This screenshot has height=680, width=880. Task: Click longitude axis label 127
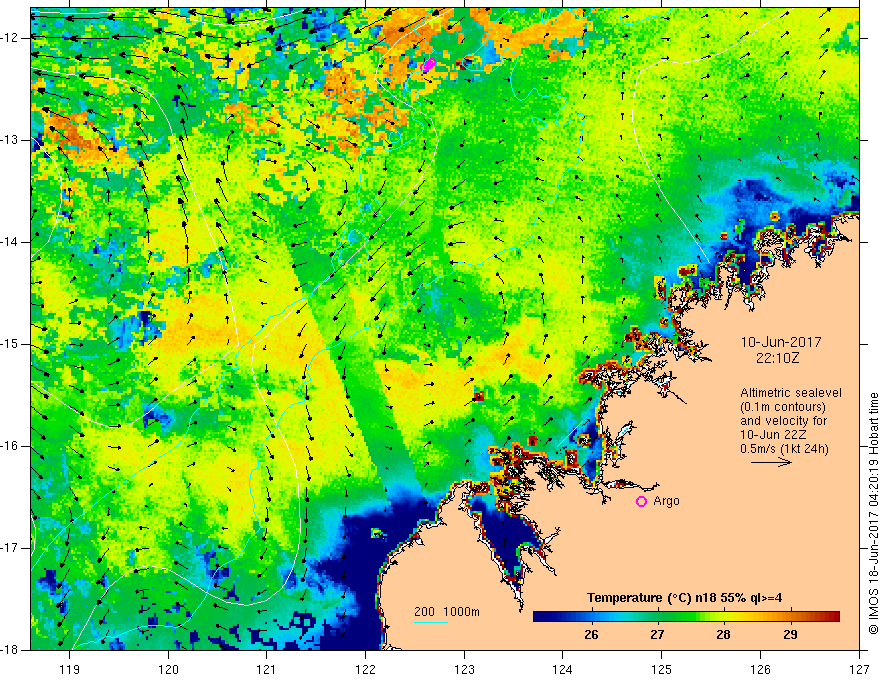tap(859, 669)
